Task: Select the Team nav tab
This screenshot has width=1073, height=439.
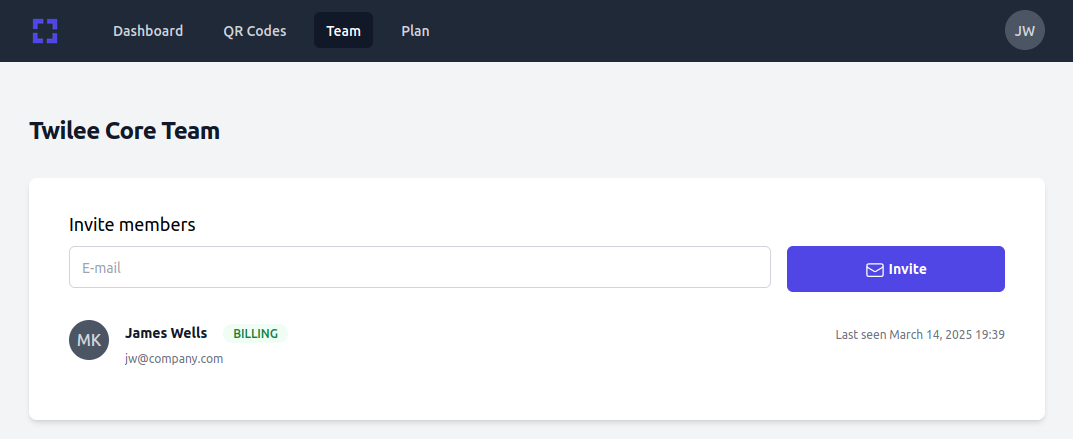Action: click(x=344, y=31)
